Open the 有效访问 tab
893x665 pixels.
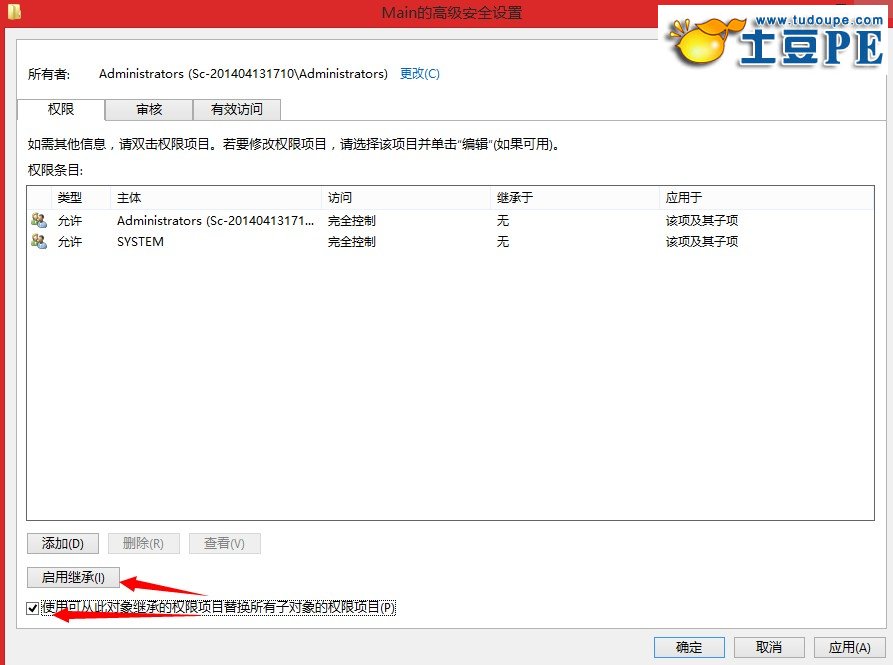click(237, 110)
